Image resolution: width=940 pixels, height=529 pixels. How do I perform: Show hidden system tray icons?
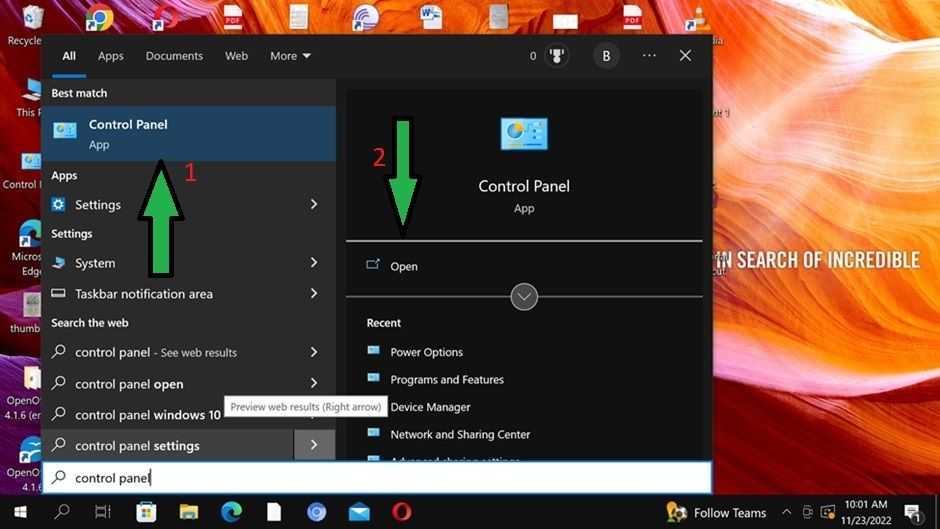786,512
